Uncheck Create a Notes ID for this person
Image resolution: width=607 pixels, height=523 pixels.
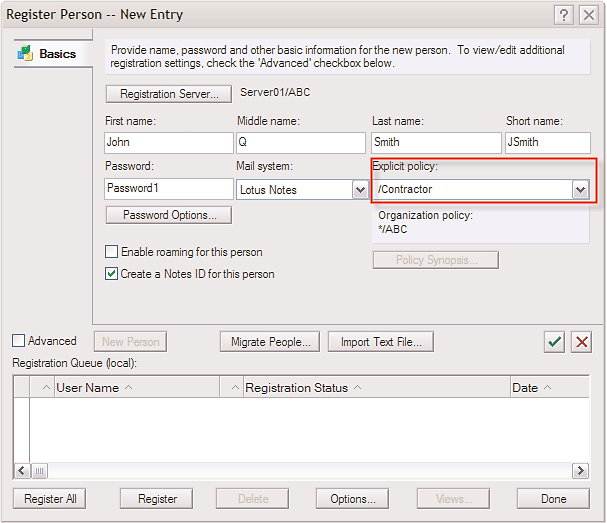tap(111, 274)
